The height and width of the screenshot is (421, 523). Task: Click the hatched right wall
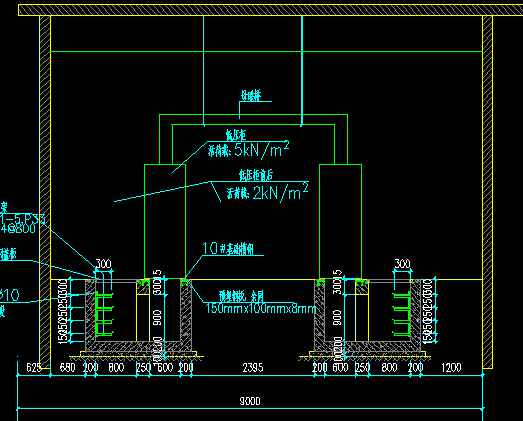coord(487,192)
